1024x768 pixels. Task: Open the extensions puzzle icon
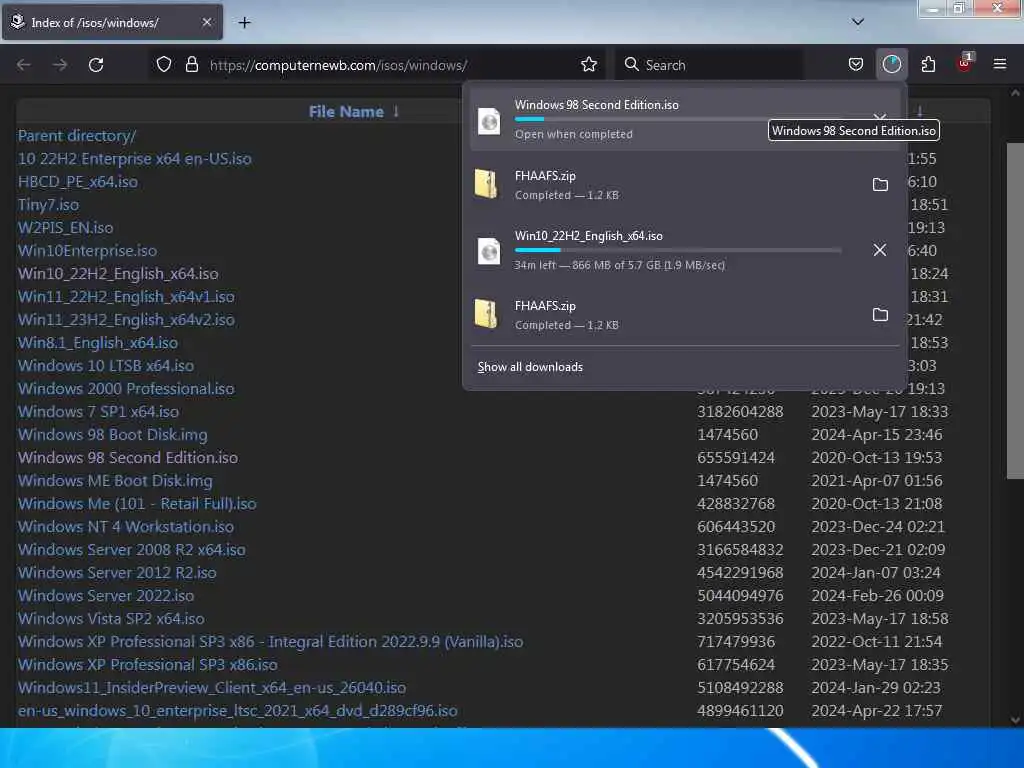[928, 64]
